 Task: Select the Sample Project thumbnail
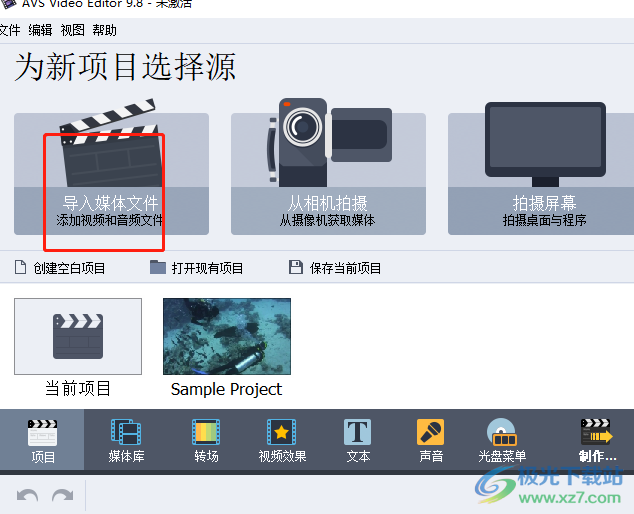click(x=227, y=336)
